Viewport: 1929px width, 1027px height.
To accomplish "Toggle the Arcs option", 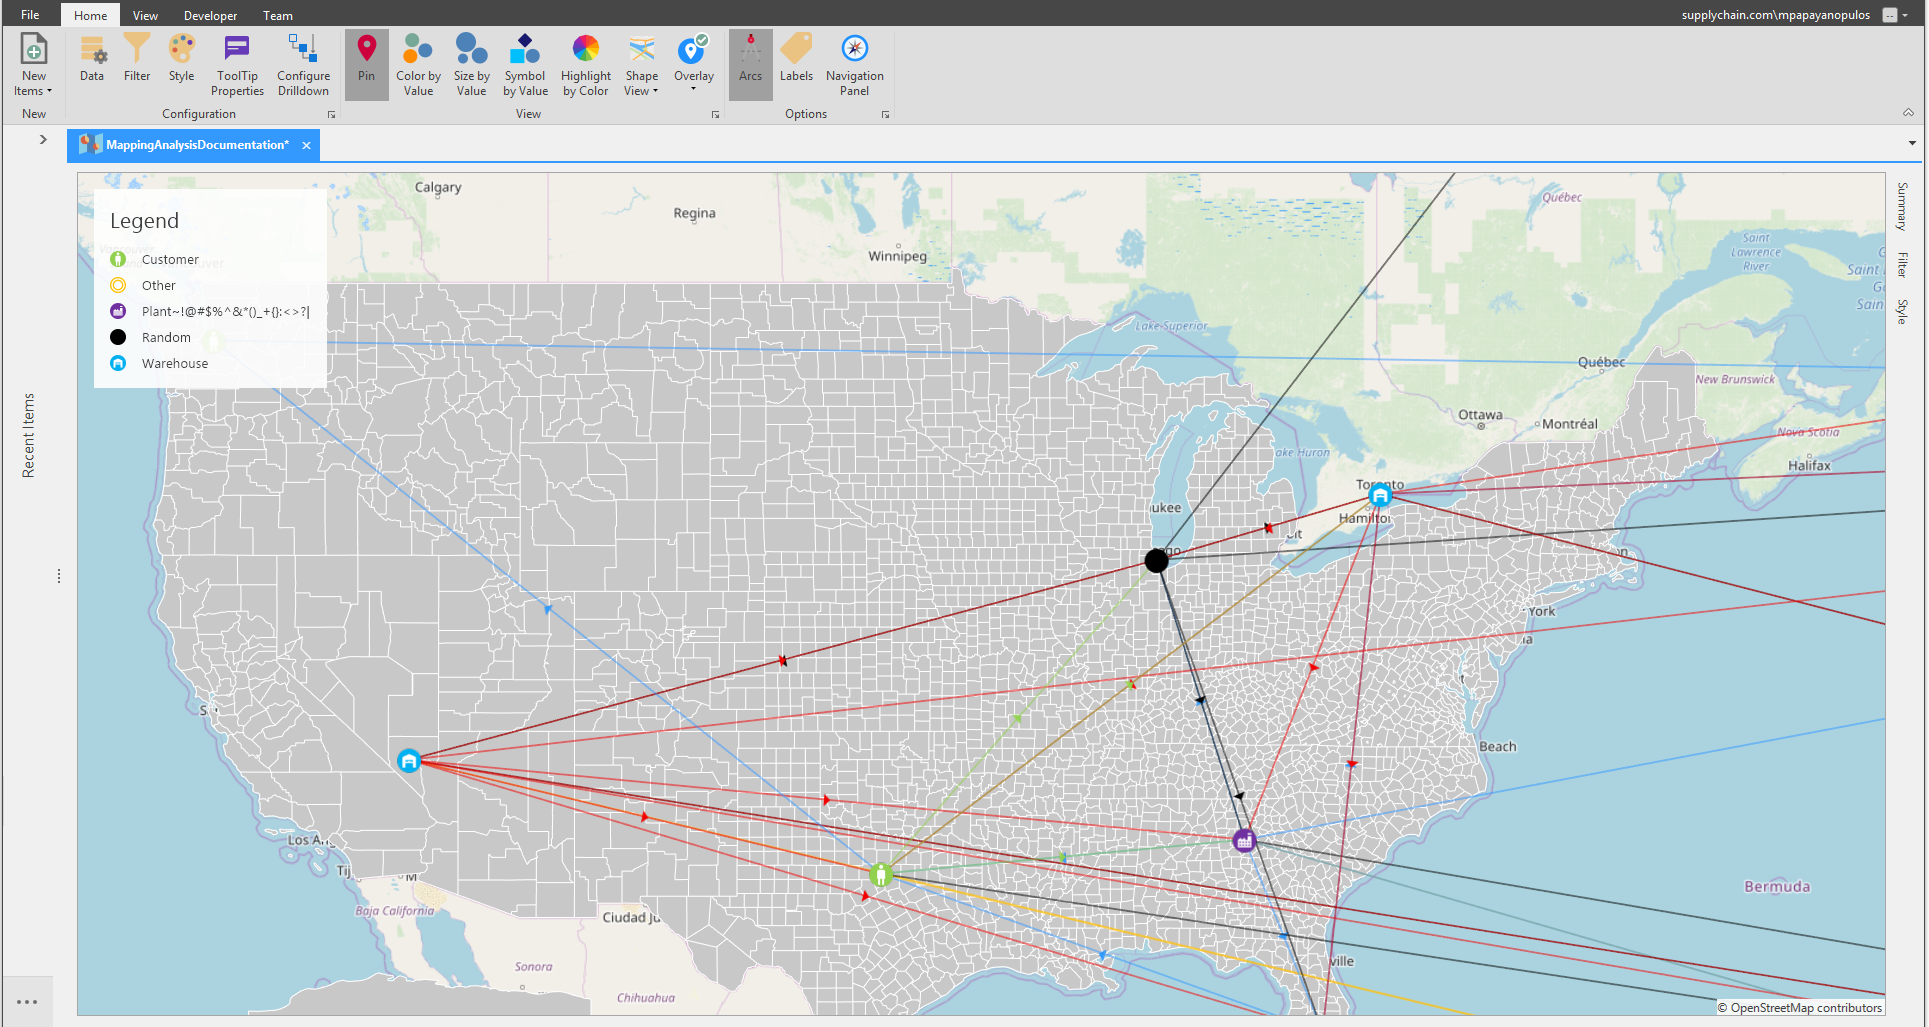I will pos(751,65).
